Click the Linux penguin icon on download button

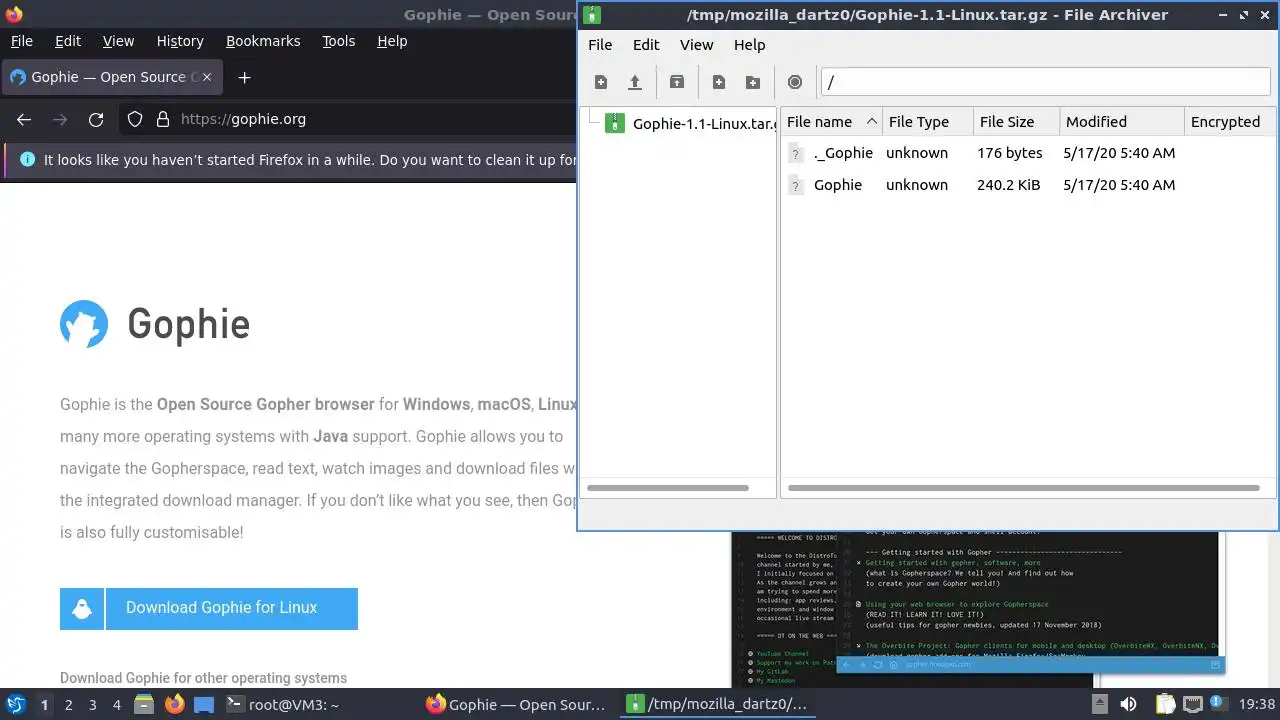coord(82,608)
